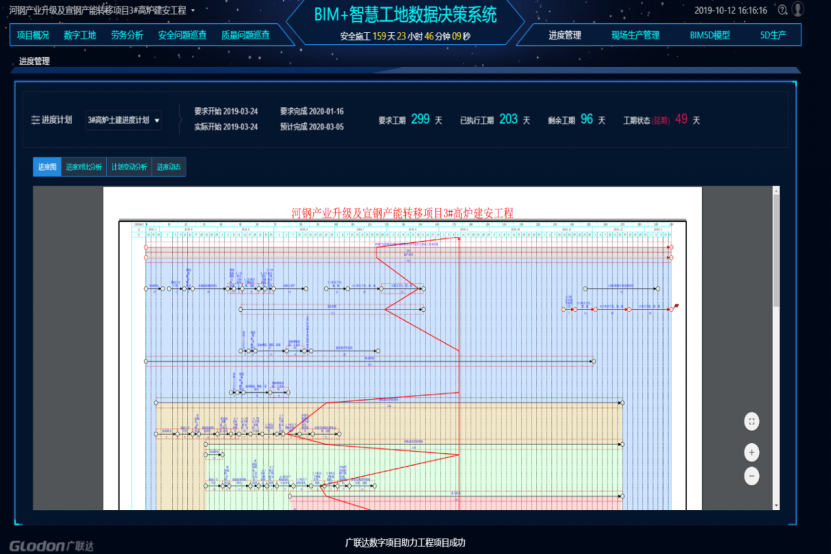Click the 进度计划 filter icon

click(36, 120)
